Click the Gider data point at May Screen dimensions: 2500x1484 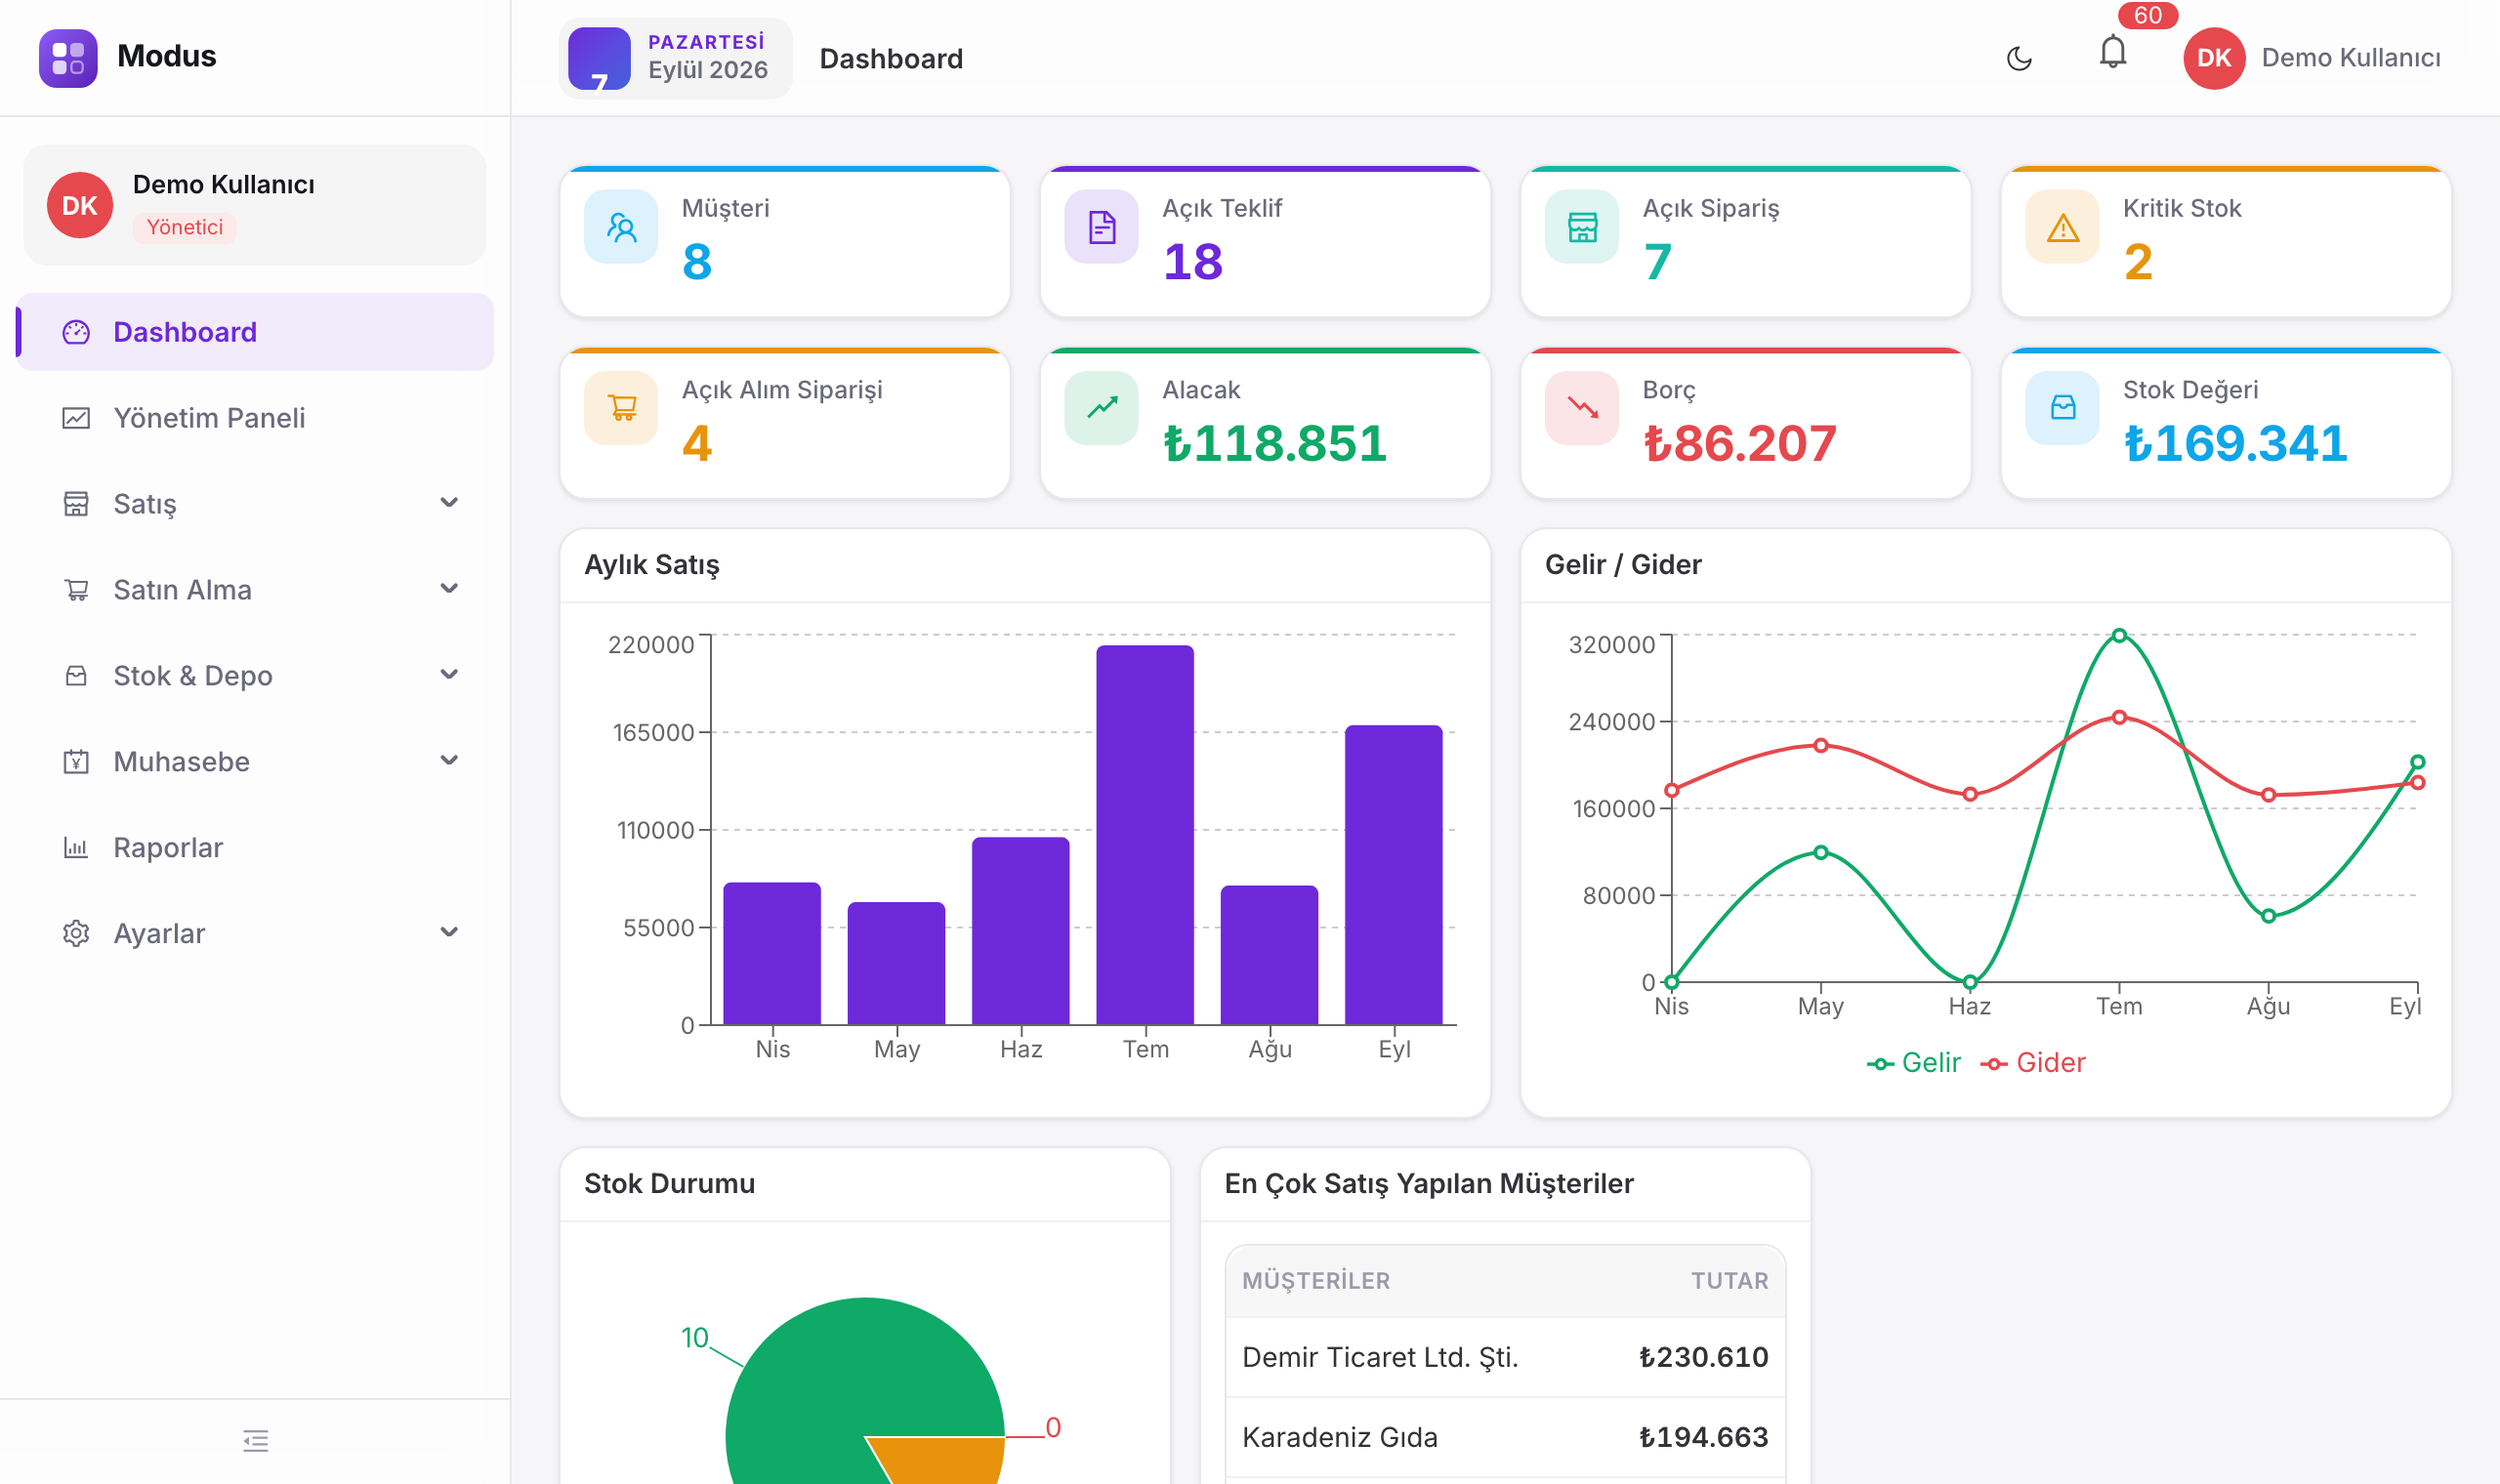pyautogui.click(x=1821, y=745)
